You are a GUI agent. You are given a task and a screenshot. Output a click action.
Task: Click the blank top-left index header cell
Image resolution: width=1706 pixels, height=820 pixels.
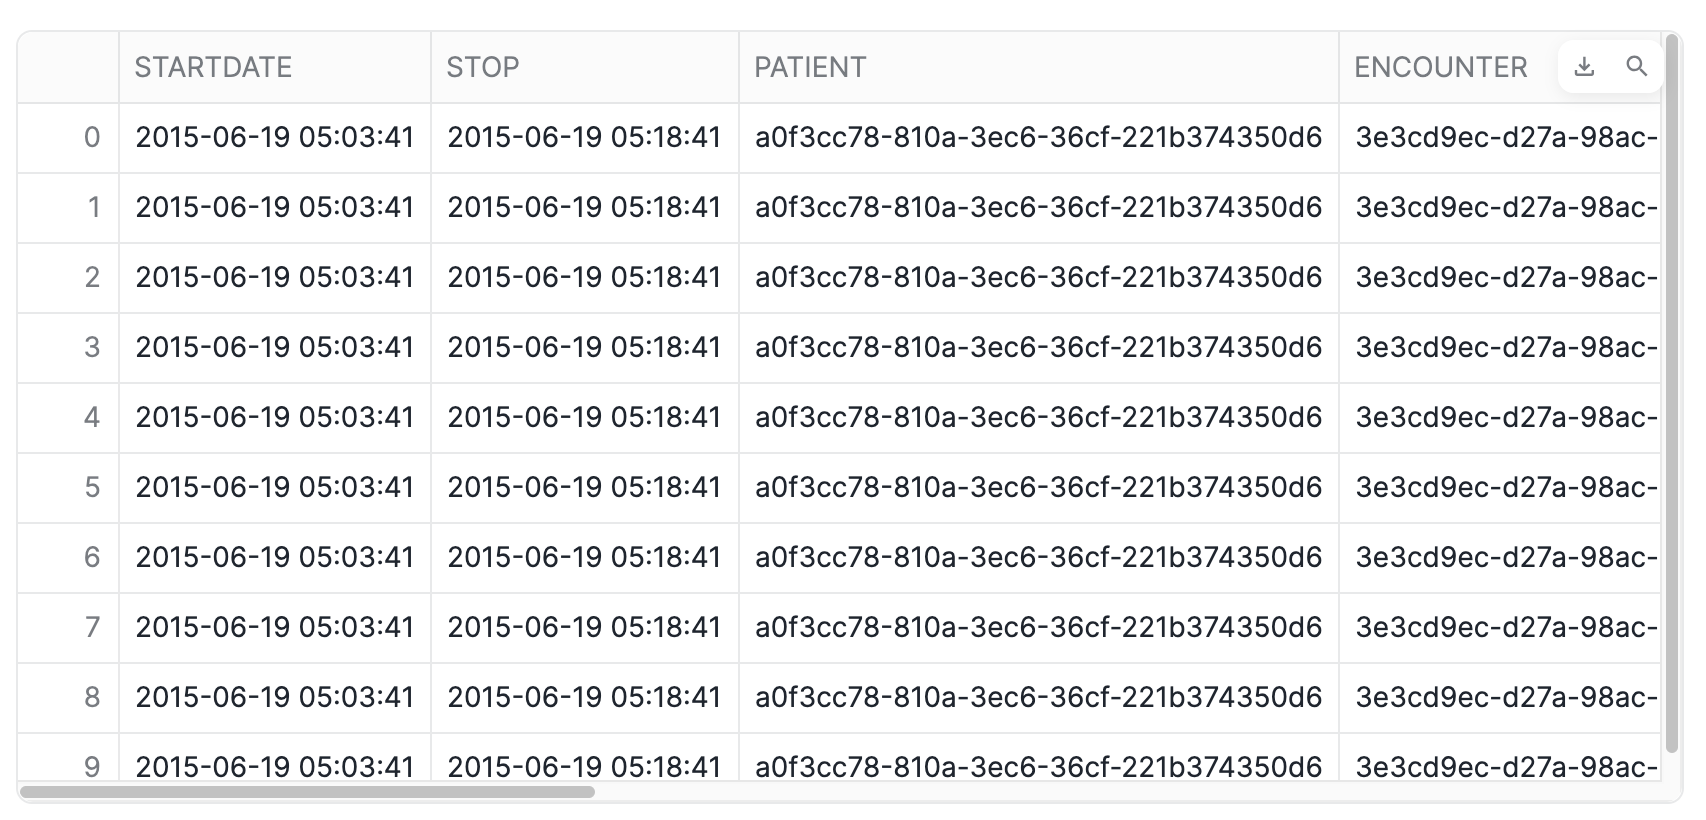(x=68, y=67)
